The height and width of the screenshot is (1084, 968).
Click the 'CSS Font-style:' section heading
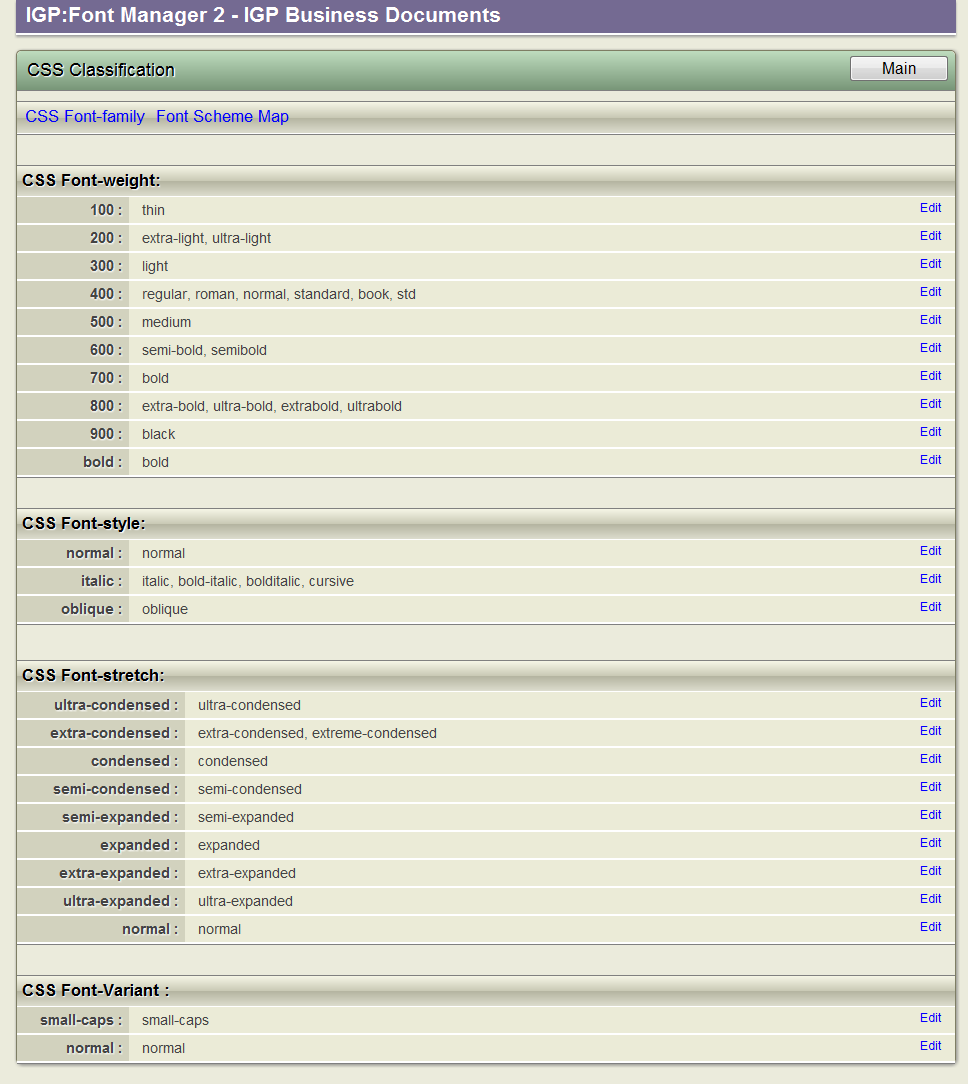(x=84, y=523)
